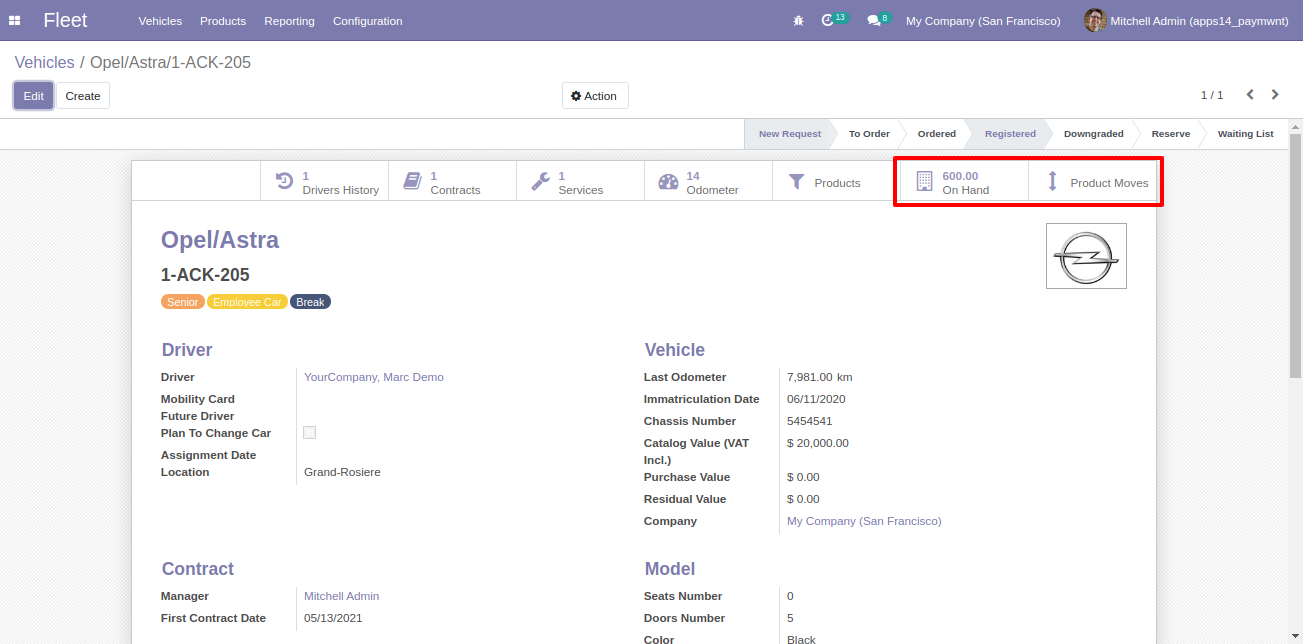The height and width of the screenshot is (644, 1303).
Task: Go to next record arrow
Action: [1275, 95]
